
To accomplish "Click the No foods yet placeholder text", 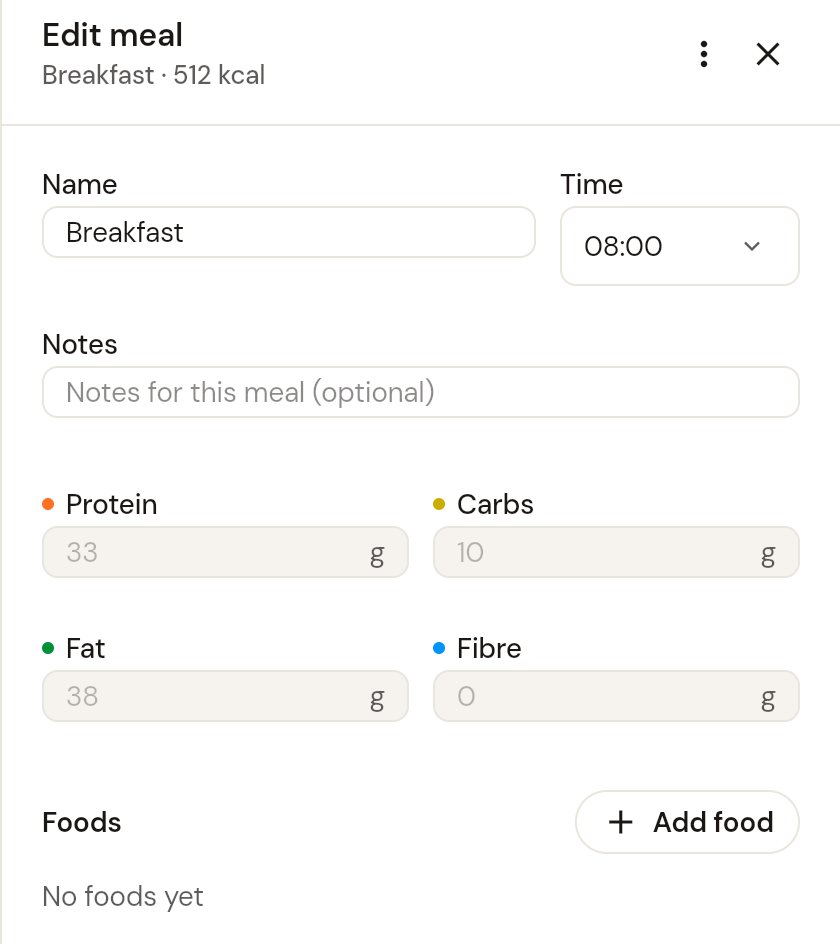I will coord(123,896).
